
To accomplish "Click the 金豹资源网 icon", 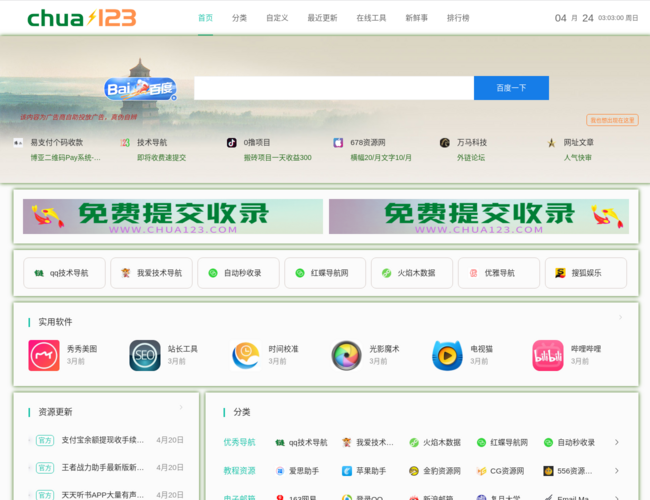I will tap(414, 471).
